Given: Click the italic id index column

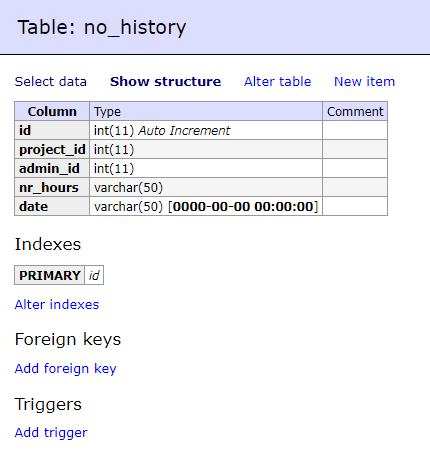Looking at the screenshot, I should point(94,275).
